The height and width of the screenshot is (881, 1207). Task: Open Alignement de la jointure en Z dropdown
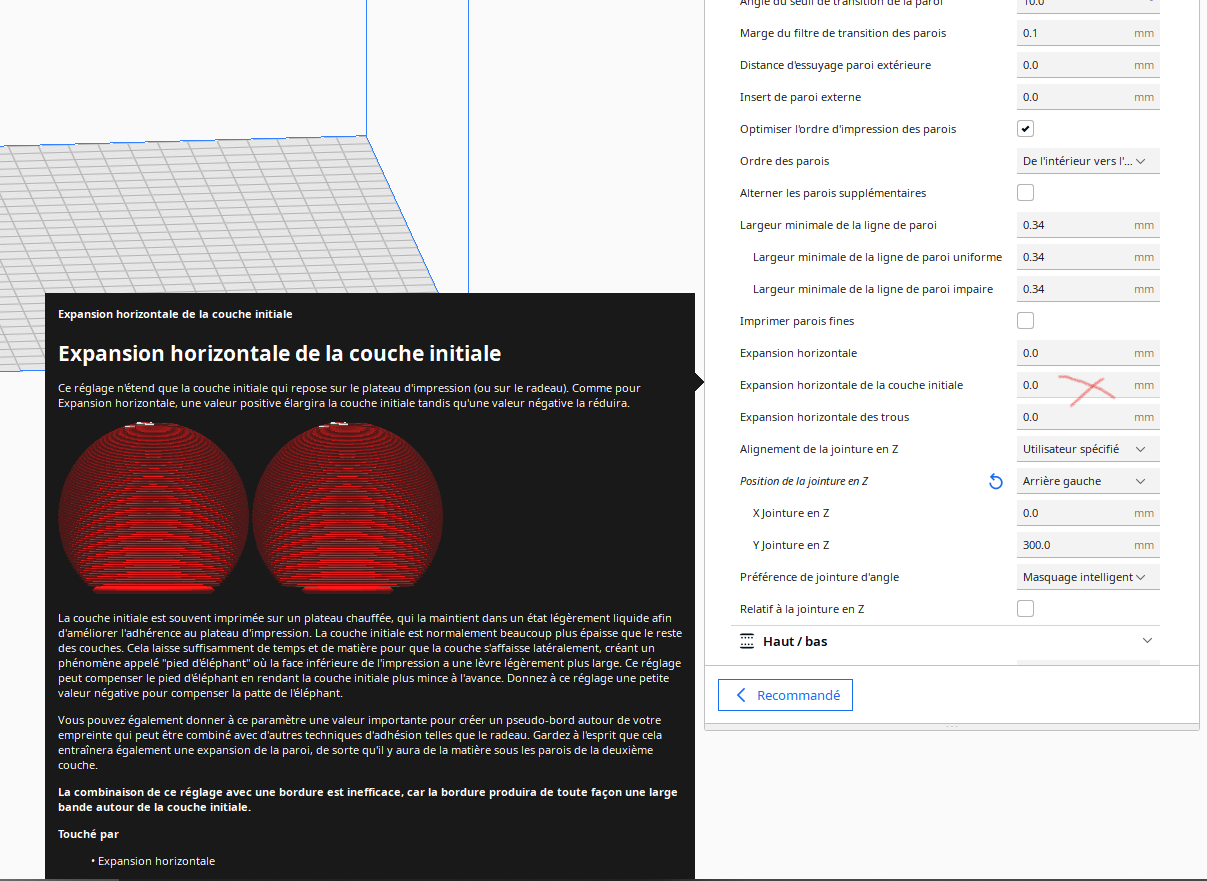1088,449
